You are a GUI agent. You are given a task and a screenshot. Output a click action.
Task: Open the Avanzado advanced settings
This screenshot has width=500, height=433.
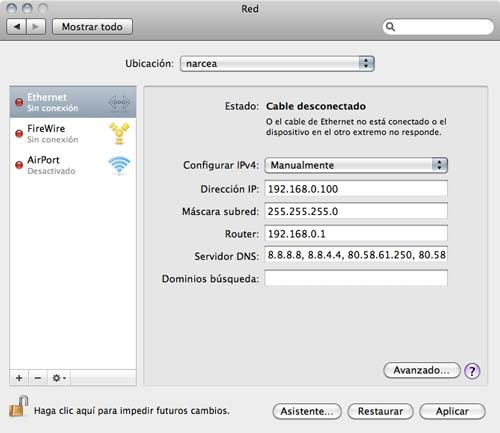[x=422, y=370]
